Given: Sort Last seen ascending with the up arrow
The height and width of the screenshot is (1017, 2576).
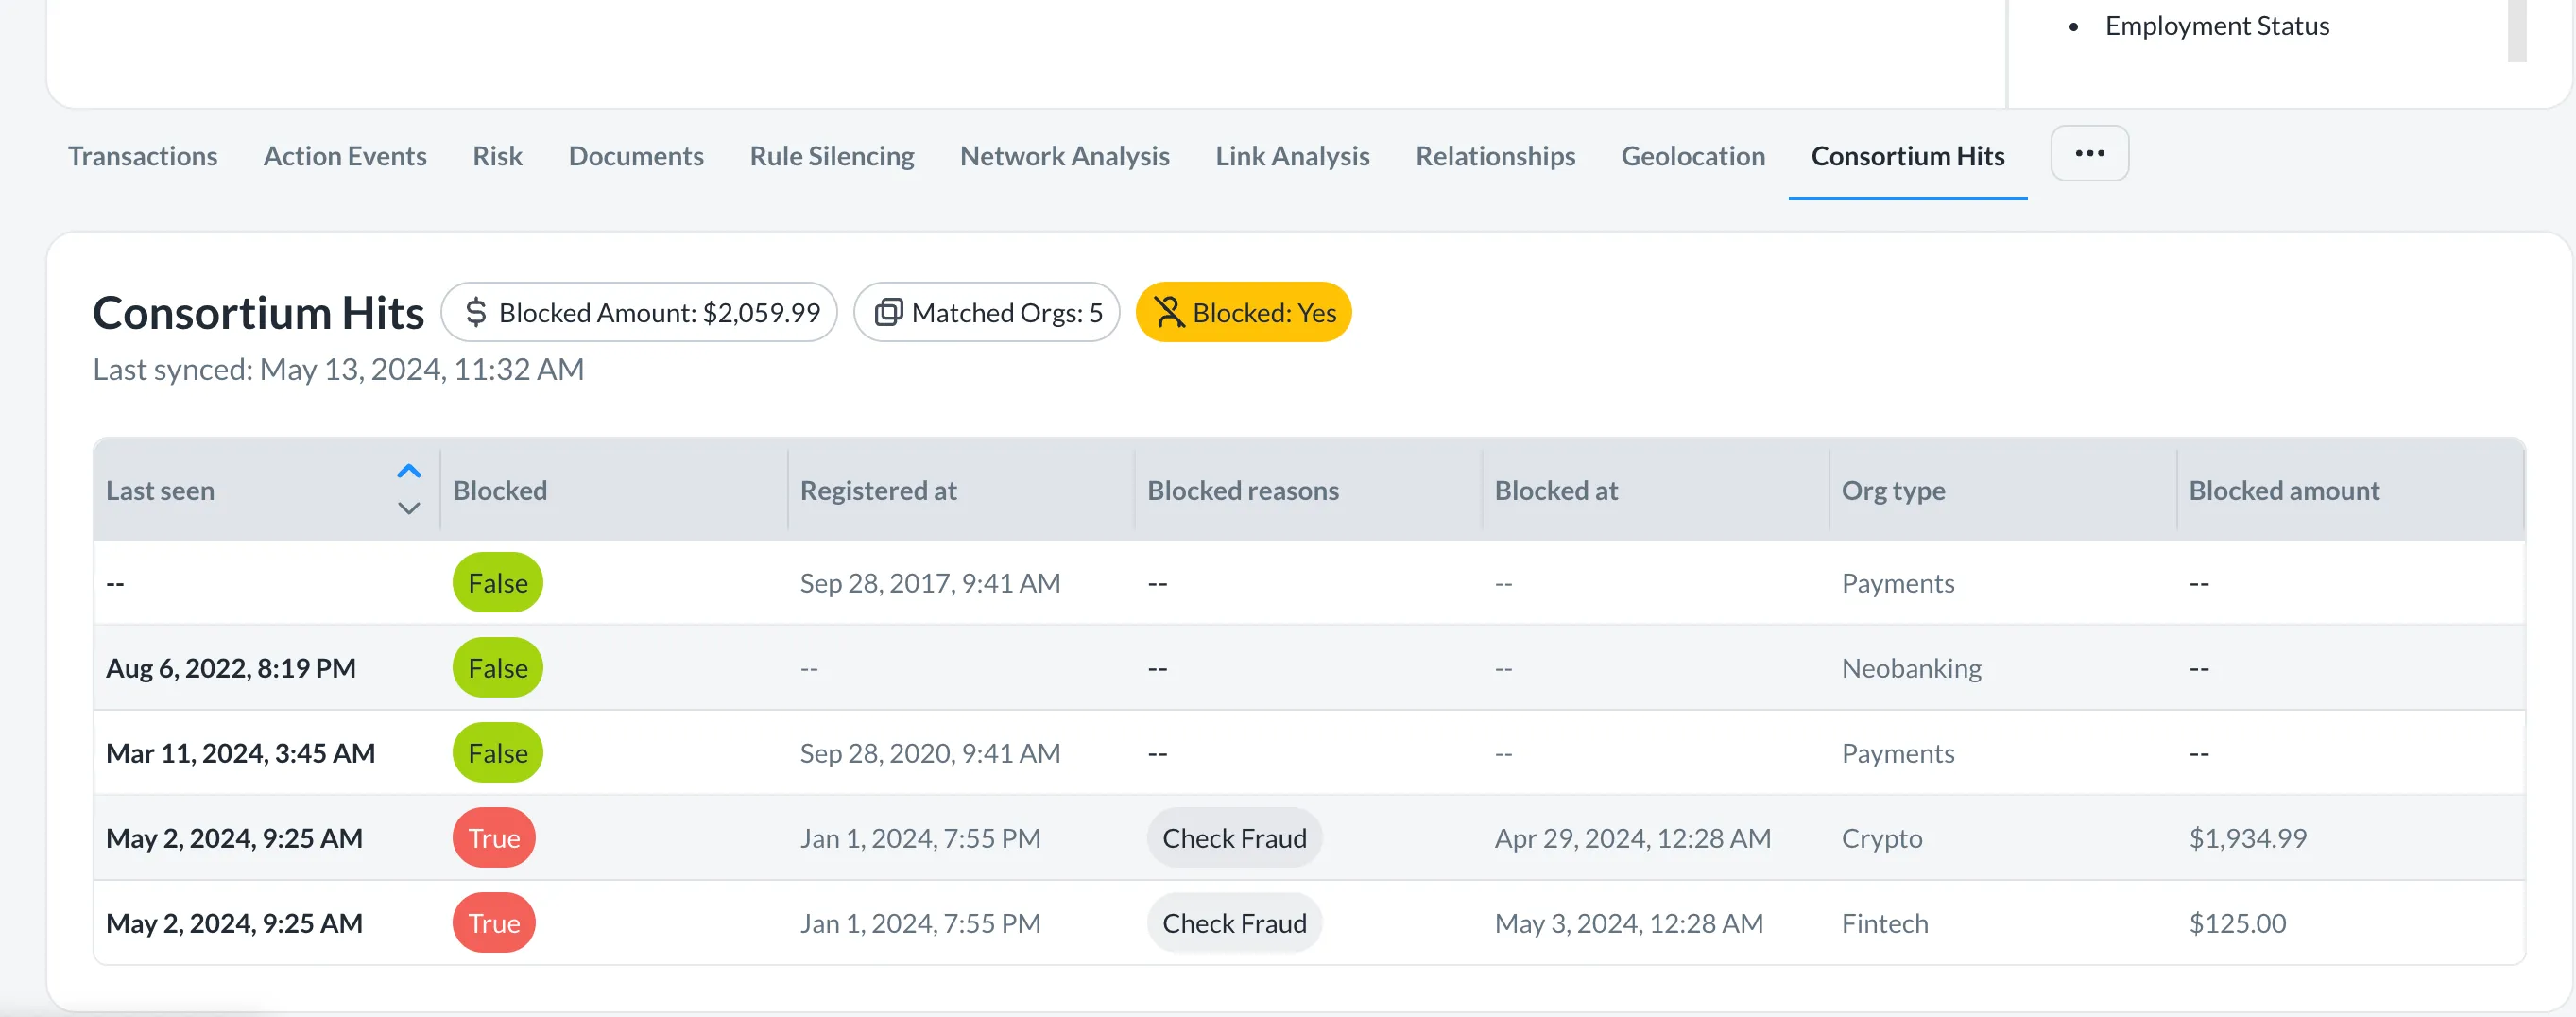Looking at the screenshot, I should coord(409,471).
